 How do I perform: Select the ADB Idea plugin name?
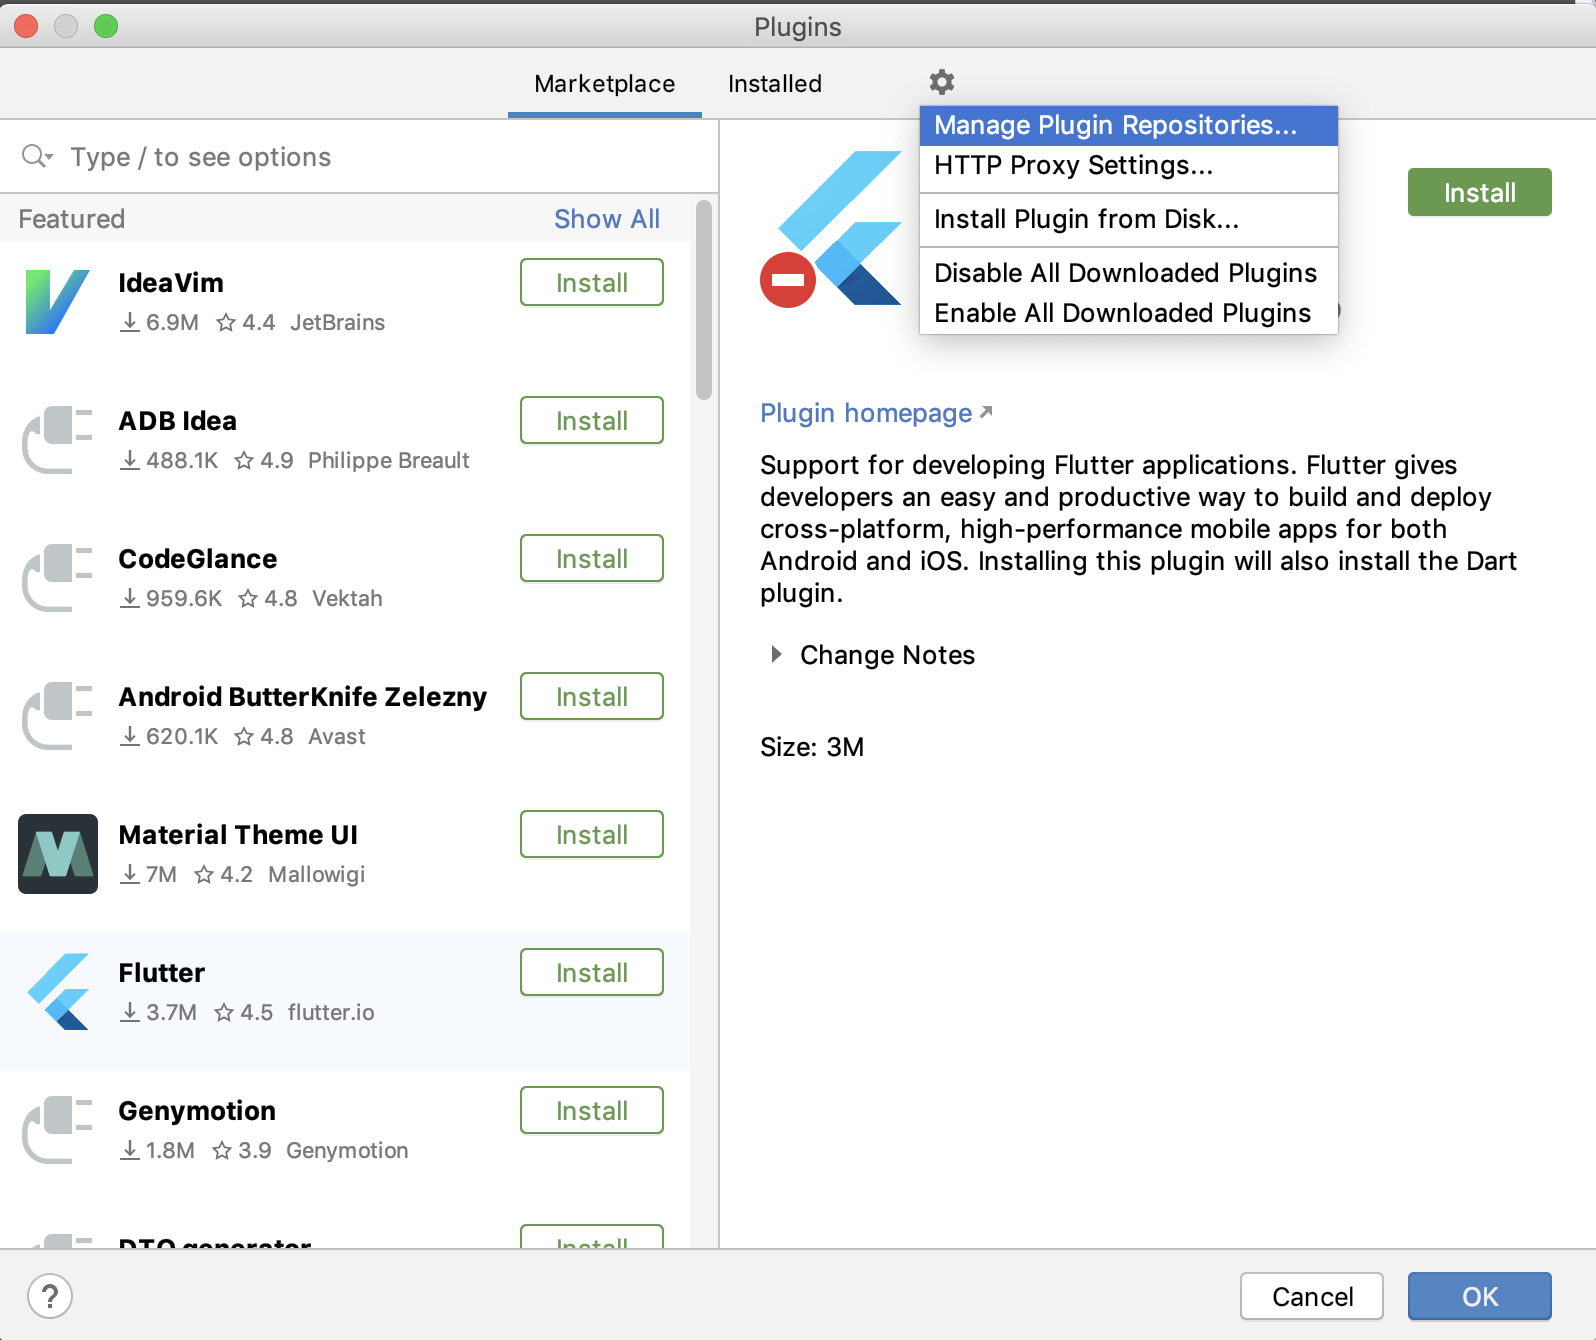[x=178, y=421]
